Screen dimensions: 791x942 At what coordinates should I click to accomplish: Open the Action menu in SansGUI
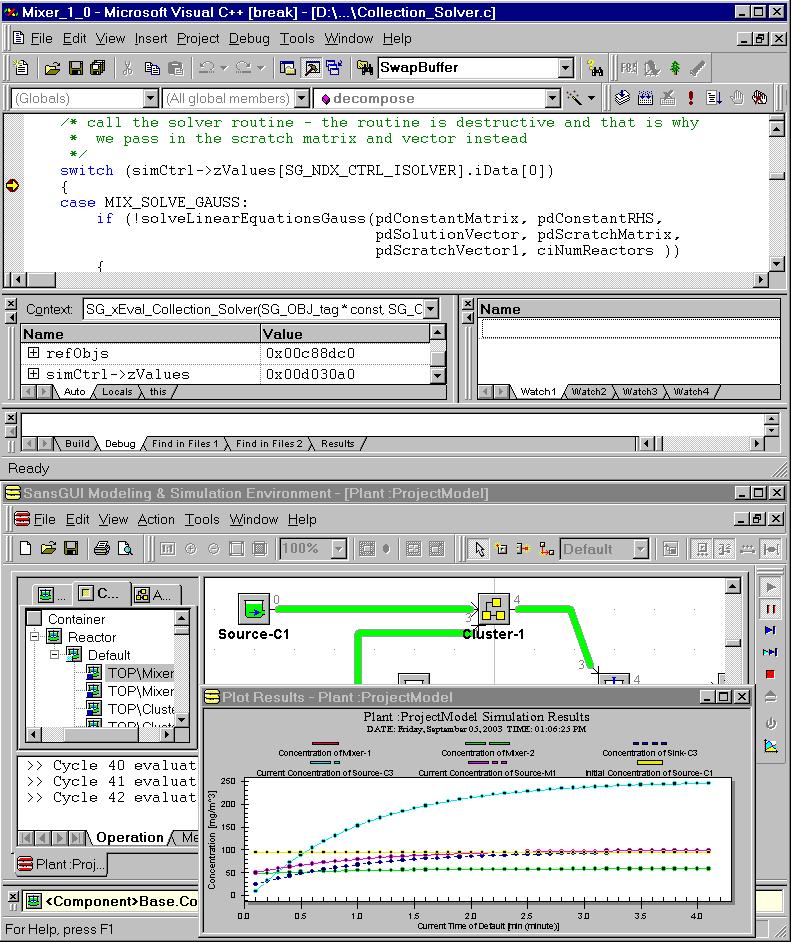156,519
